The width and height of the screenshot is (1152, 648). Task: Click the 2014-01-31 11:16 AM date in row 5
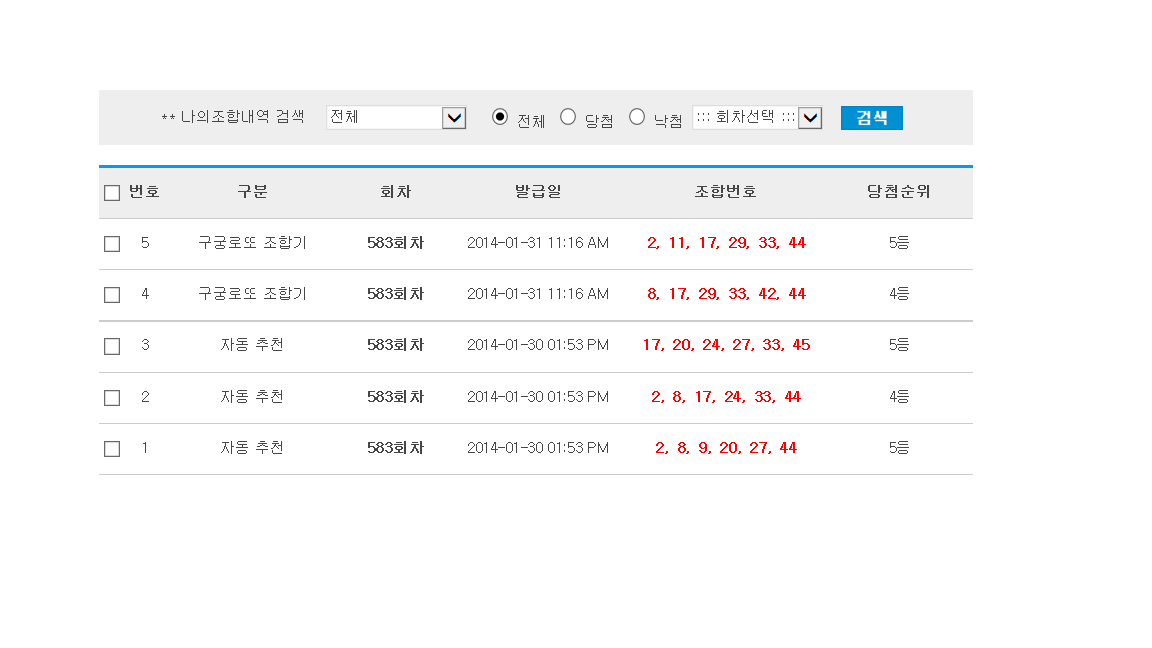point(538,243)
